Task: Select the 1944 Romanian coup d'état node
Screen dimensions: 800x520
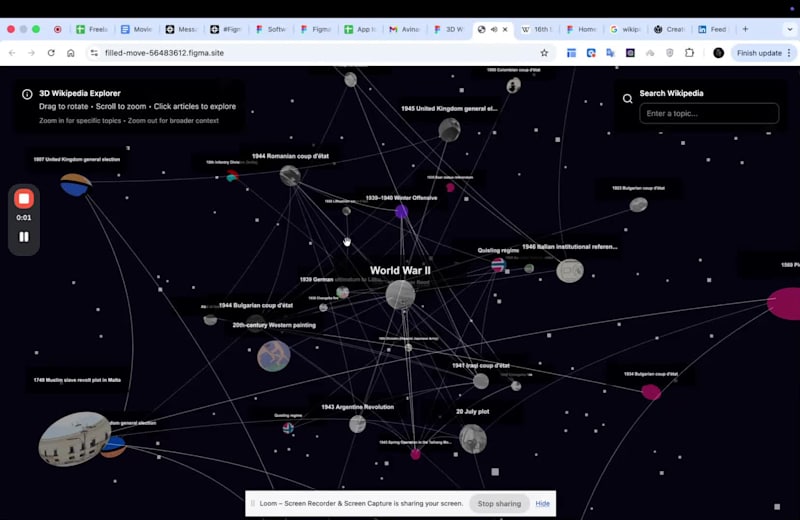Action: (x=290, y=175)
